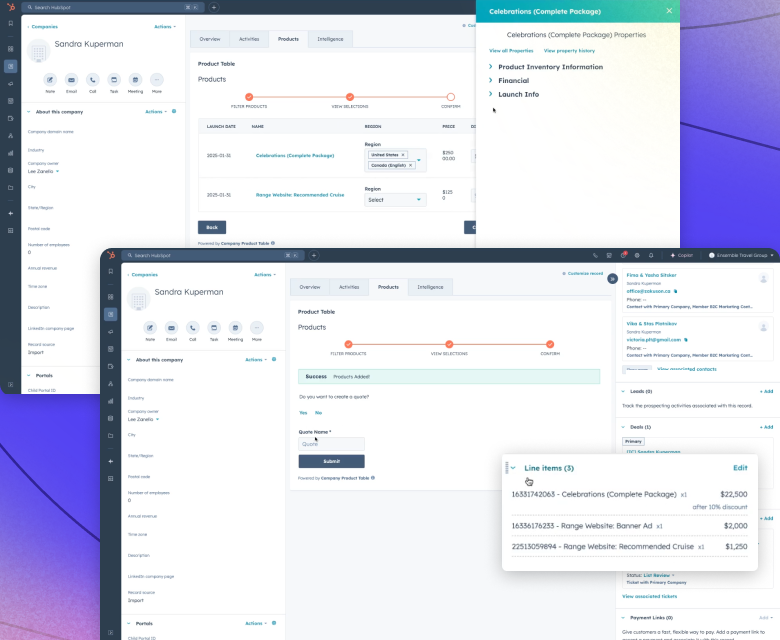Viewport: 780px width, 640px height.
Task: Collapse About this company in upper window
Action: coord(28,112)
